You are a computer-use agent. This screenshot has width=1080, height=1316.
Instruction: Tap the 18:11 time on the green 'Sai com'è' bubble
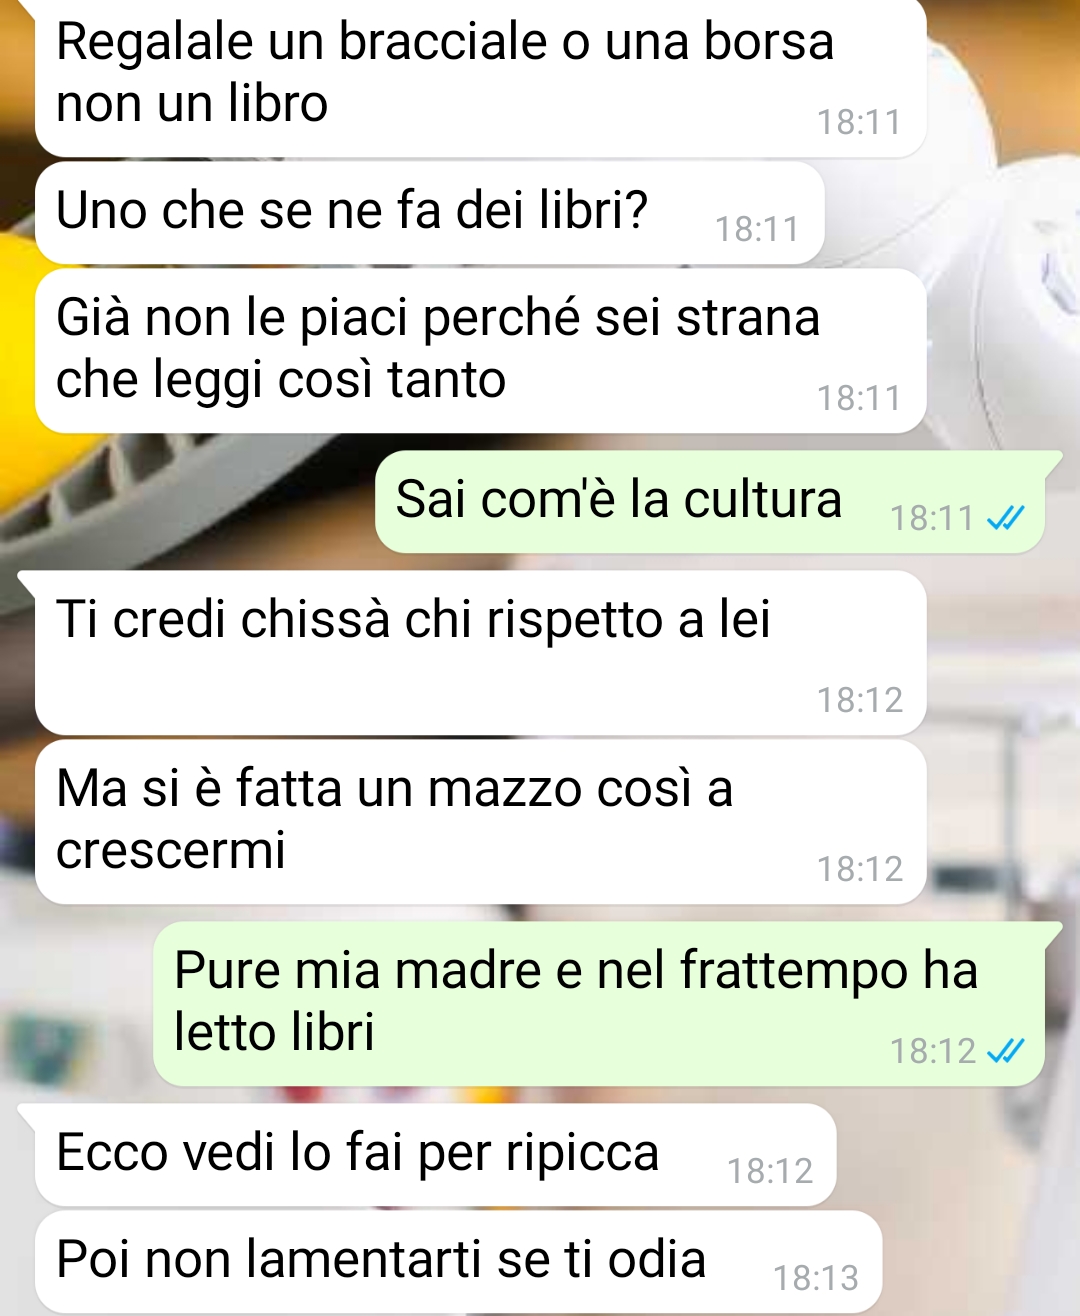point(932,518)
